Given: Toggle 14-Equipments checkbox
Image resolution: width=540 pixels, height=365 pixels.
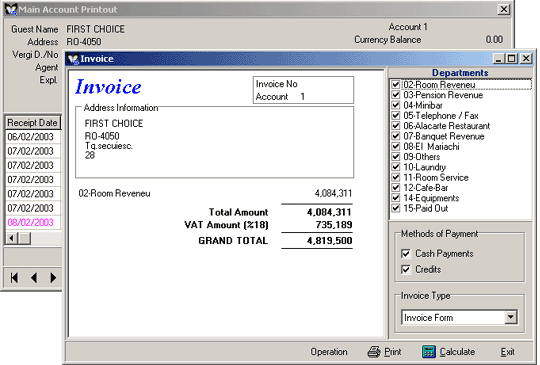Looking at the screenshot, I should (x=396, y=198).
